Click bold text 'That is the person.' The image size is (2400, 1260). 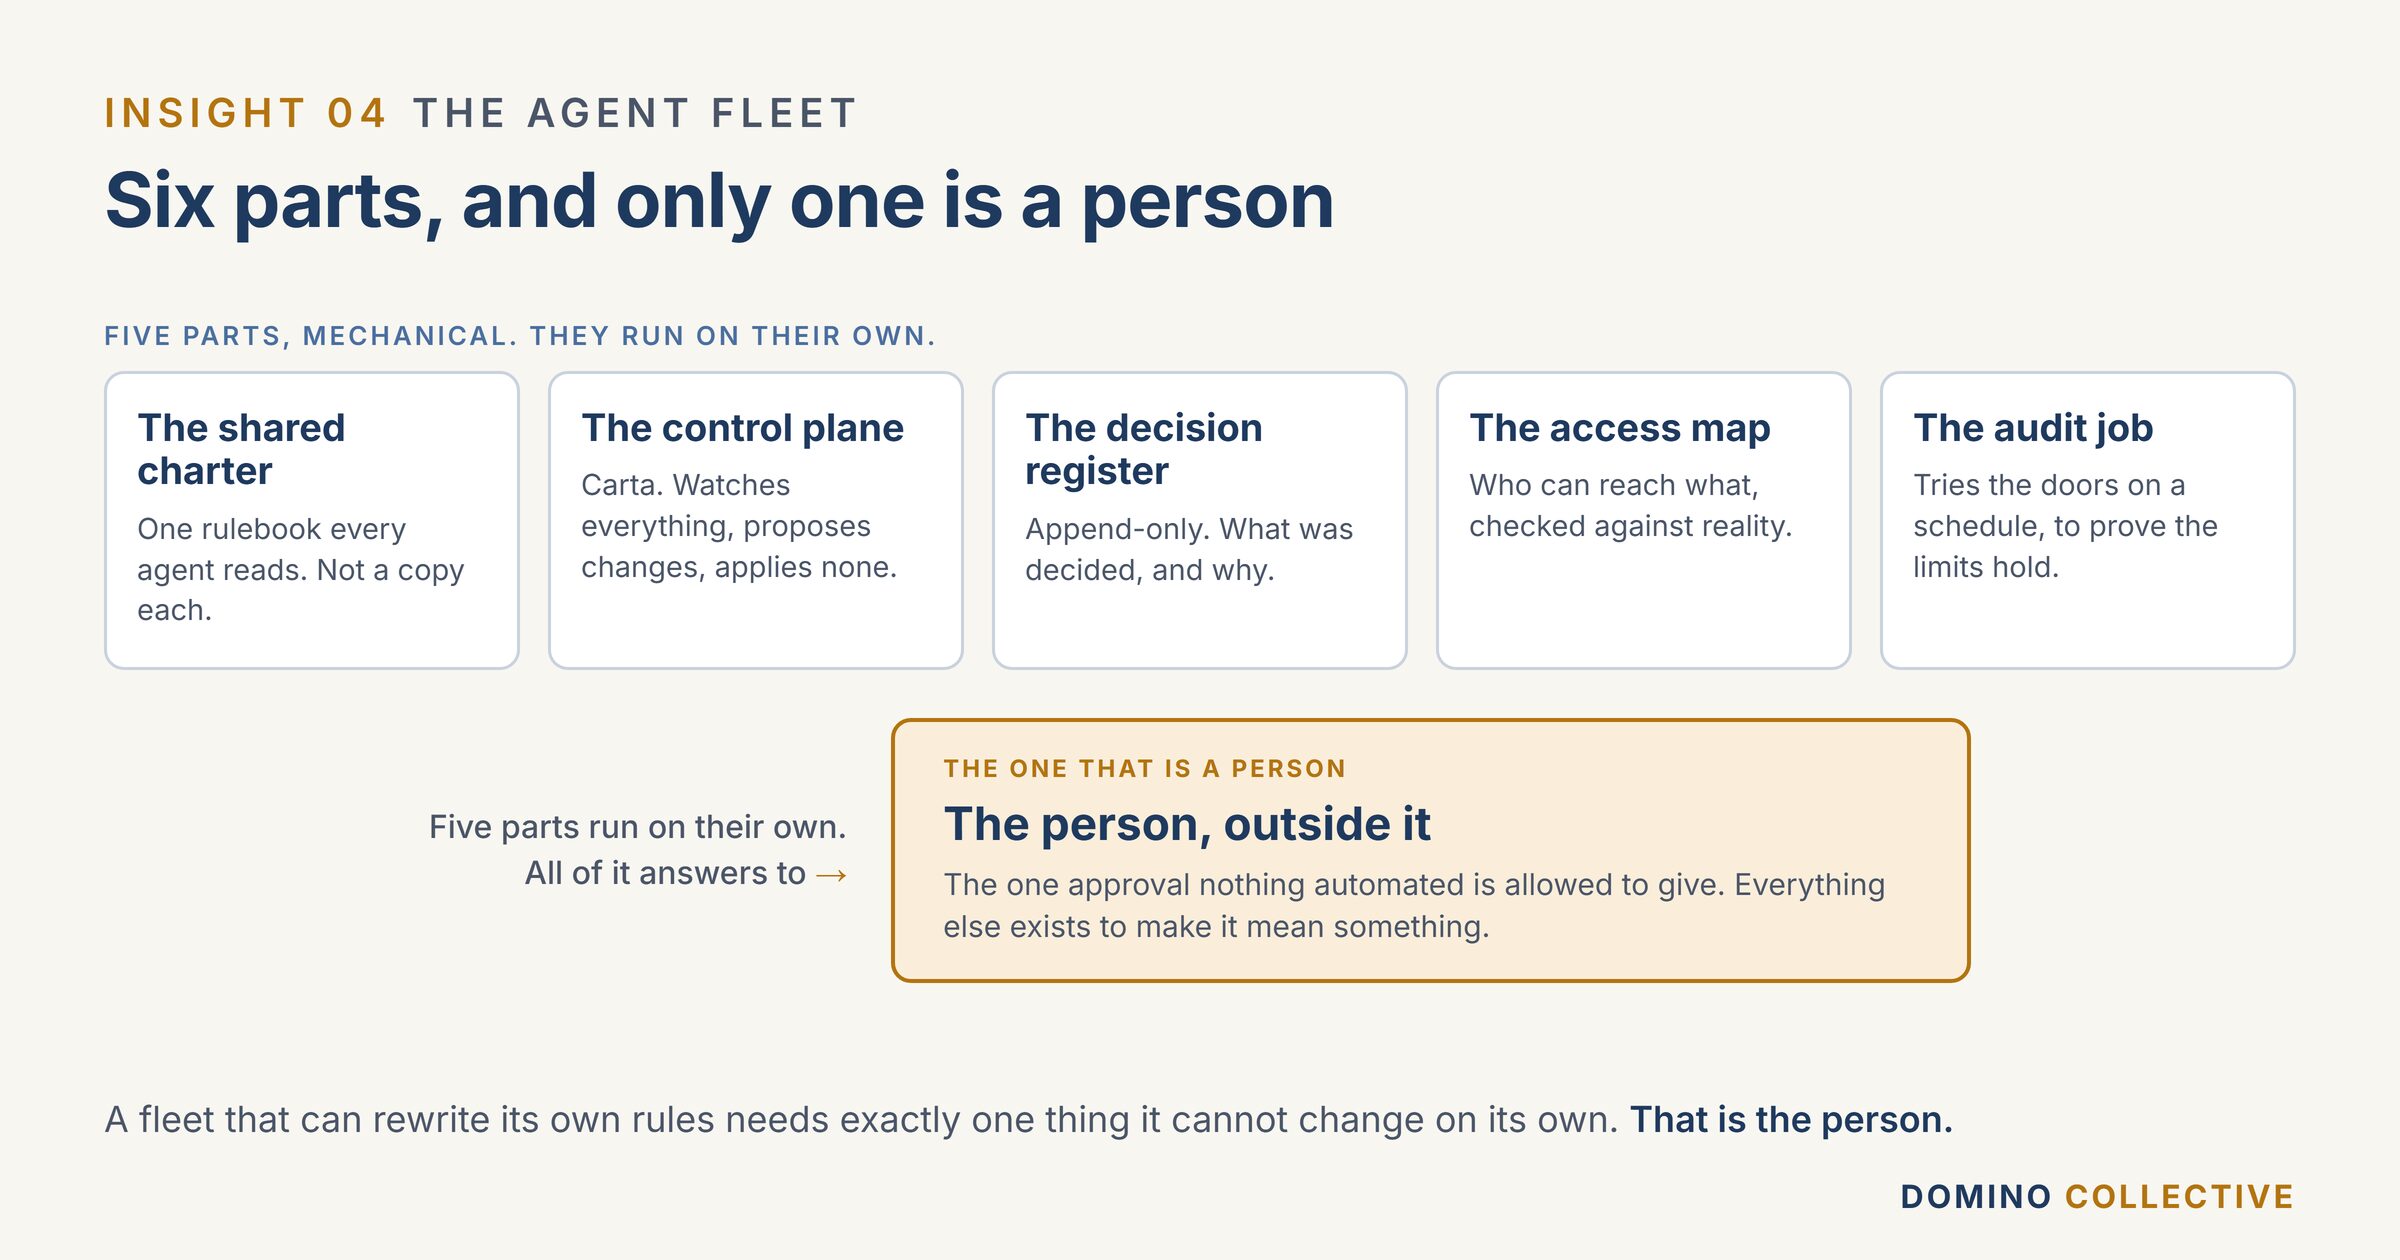pos(1791,1120)
